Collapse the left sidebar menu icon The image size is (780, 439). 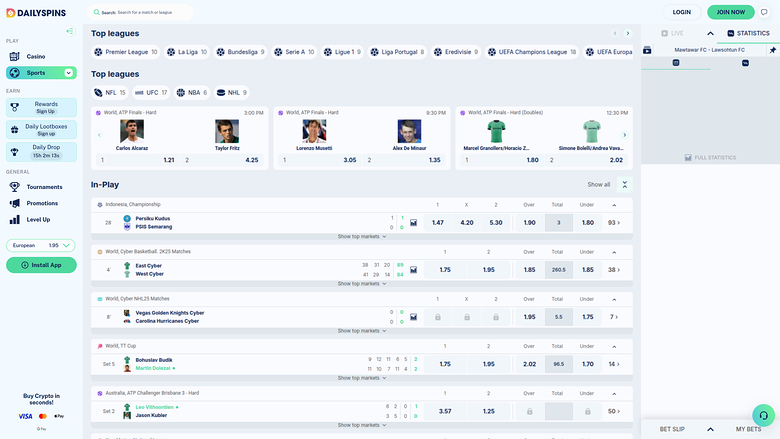pos(70,31)
